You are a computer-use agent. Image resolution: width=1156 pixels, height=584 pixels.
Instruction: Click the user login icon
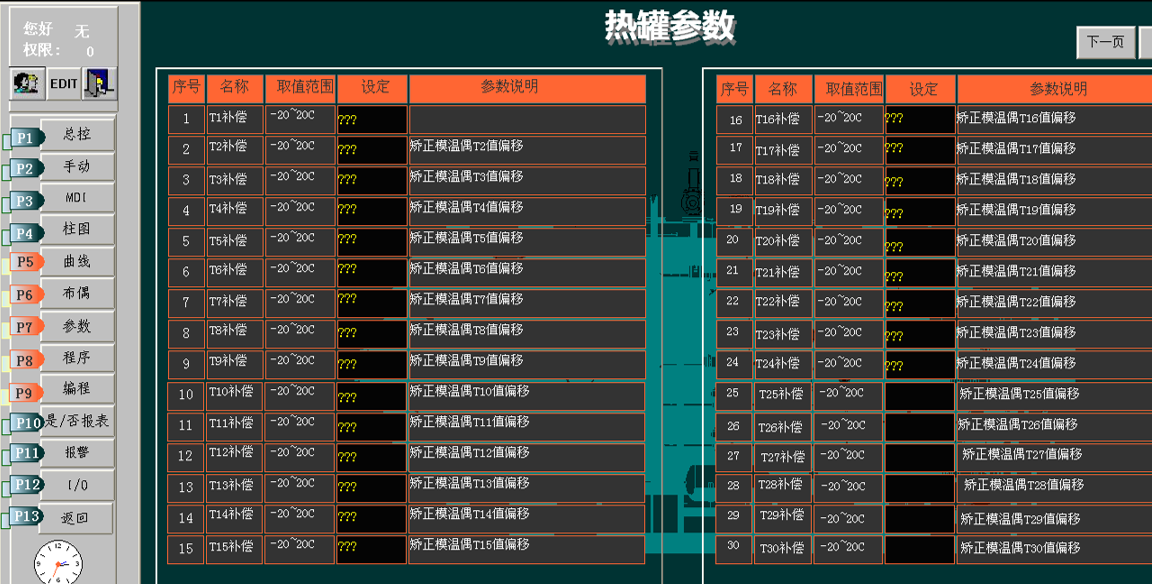click(x=27, y=84)
